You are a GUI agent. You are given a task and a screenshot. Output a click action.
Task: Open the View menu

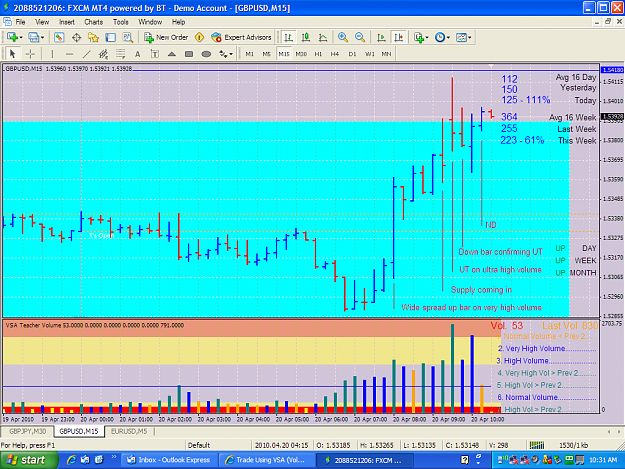tap(42, 22)
